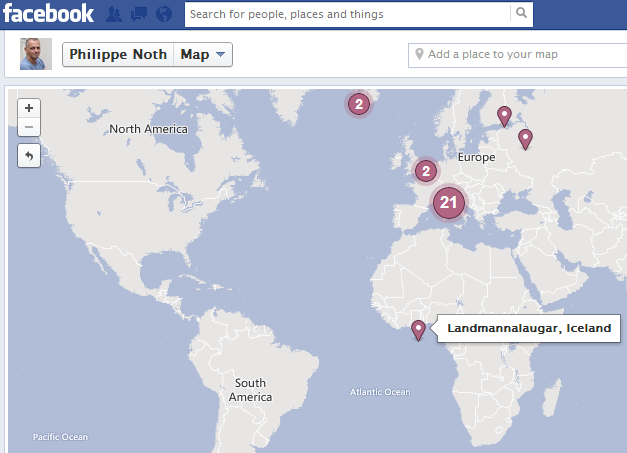The height and width of the screenshot is (453, 627).
Task: Click the Pacific Ocean map label
Action: 60,437
